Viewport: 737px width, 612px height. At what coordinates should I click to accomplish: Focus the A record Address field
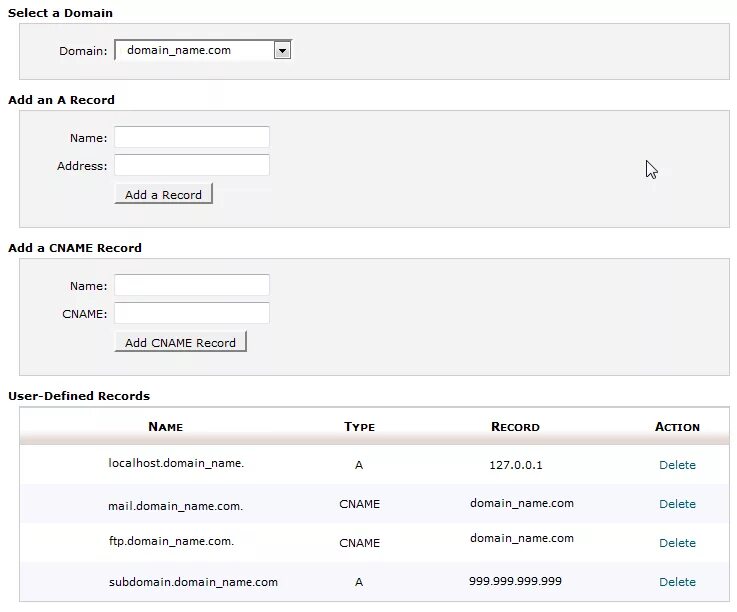pyautogui.click(x=192, y=165)
